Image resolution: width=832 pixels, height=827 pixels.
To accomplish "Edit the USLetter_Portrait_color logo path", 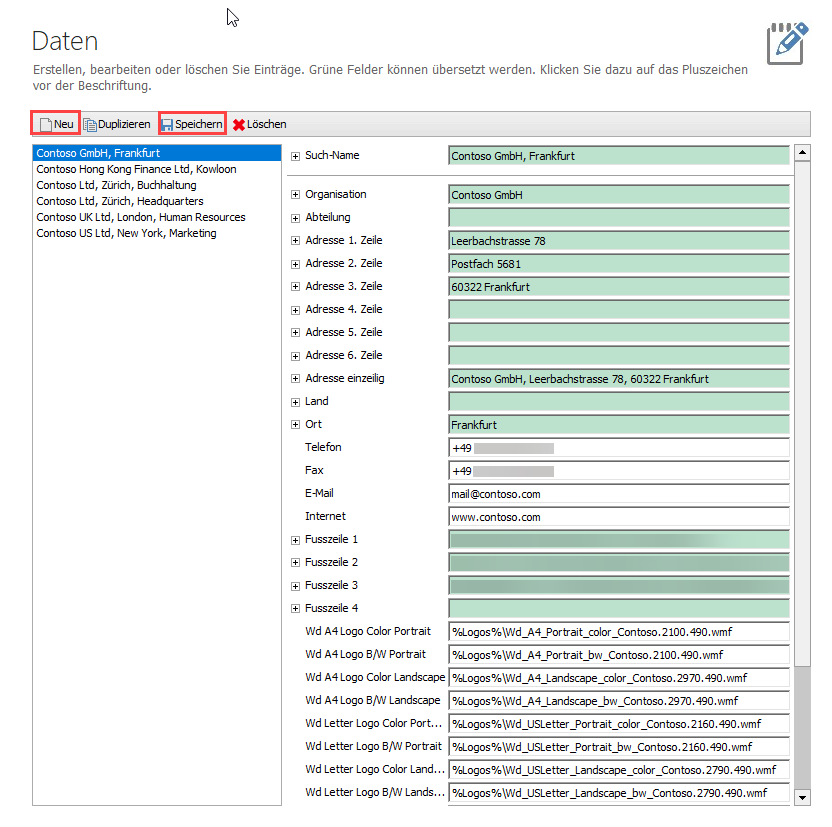I will pyautogui.click(x=619, y=724).
